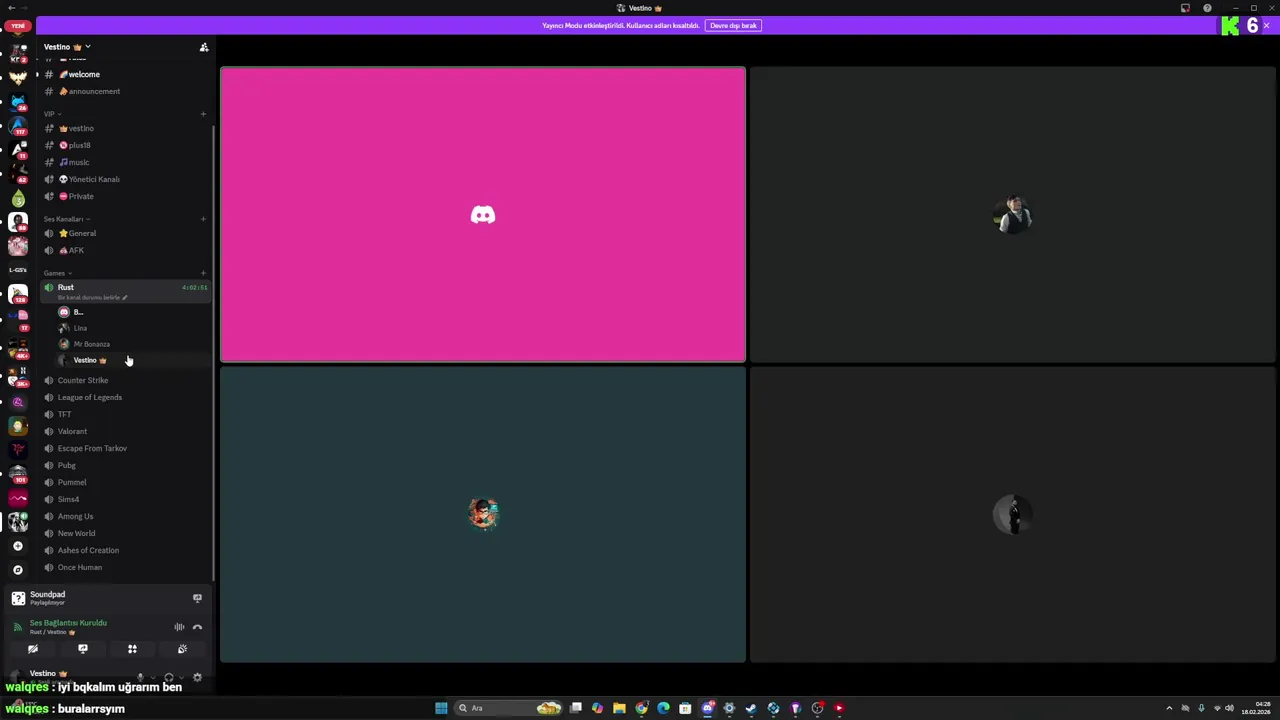Open Google Chrome from the taskbar
Screen dimensions: 1280x720
click(641, 708)
